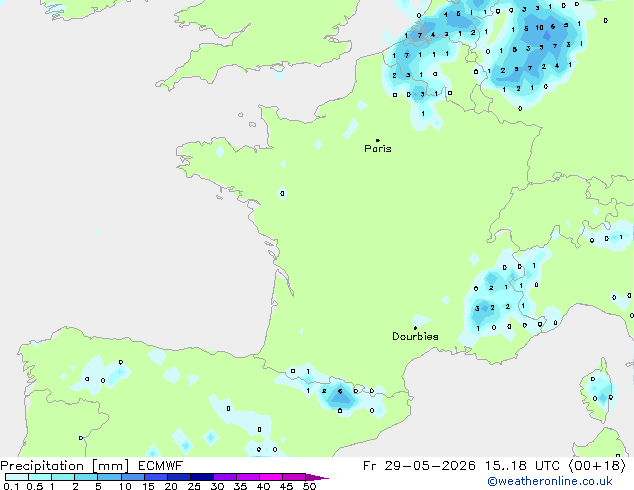Click the 'Precipitation [mm]' title text
The image size is (634, 490).
[x=65, y=466]
